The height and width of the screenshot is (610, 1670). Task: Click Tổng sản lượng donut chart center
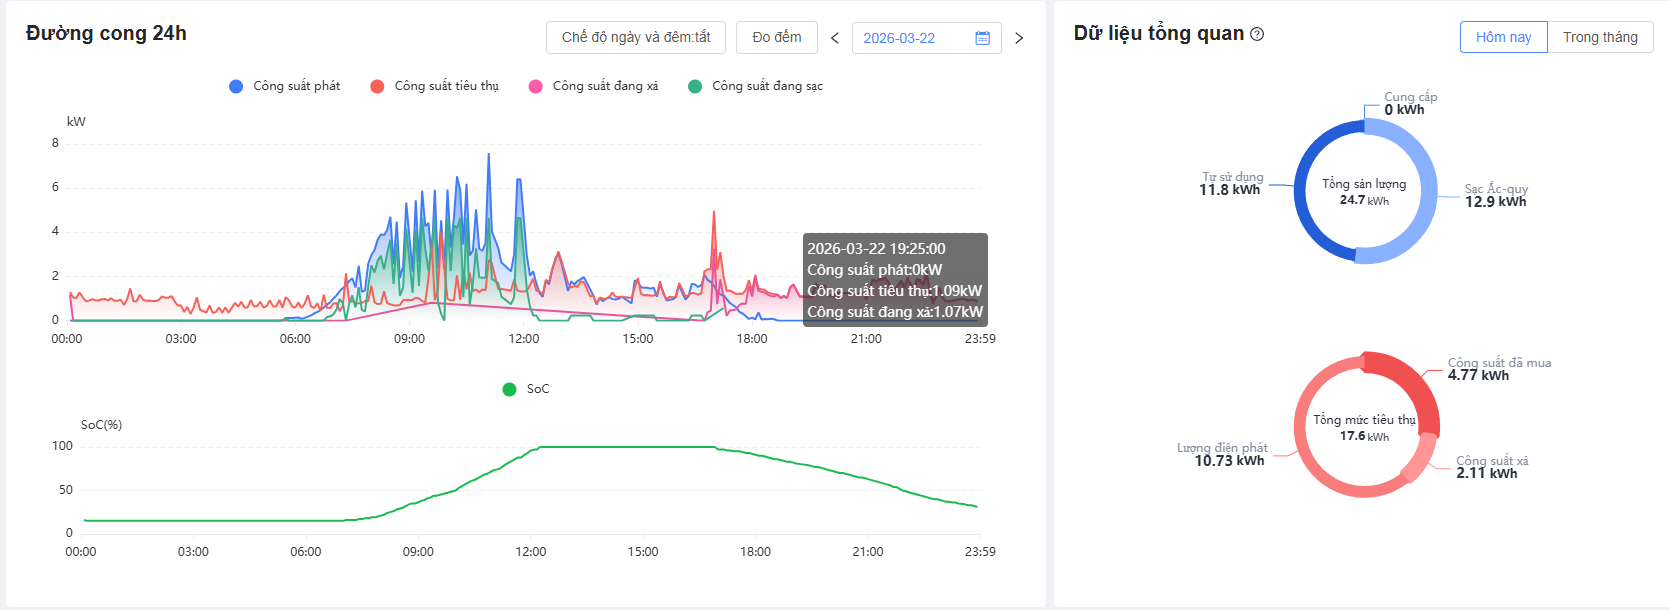1365,192
